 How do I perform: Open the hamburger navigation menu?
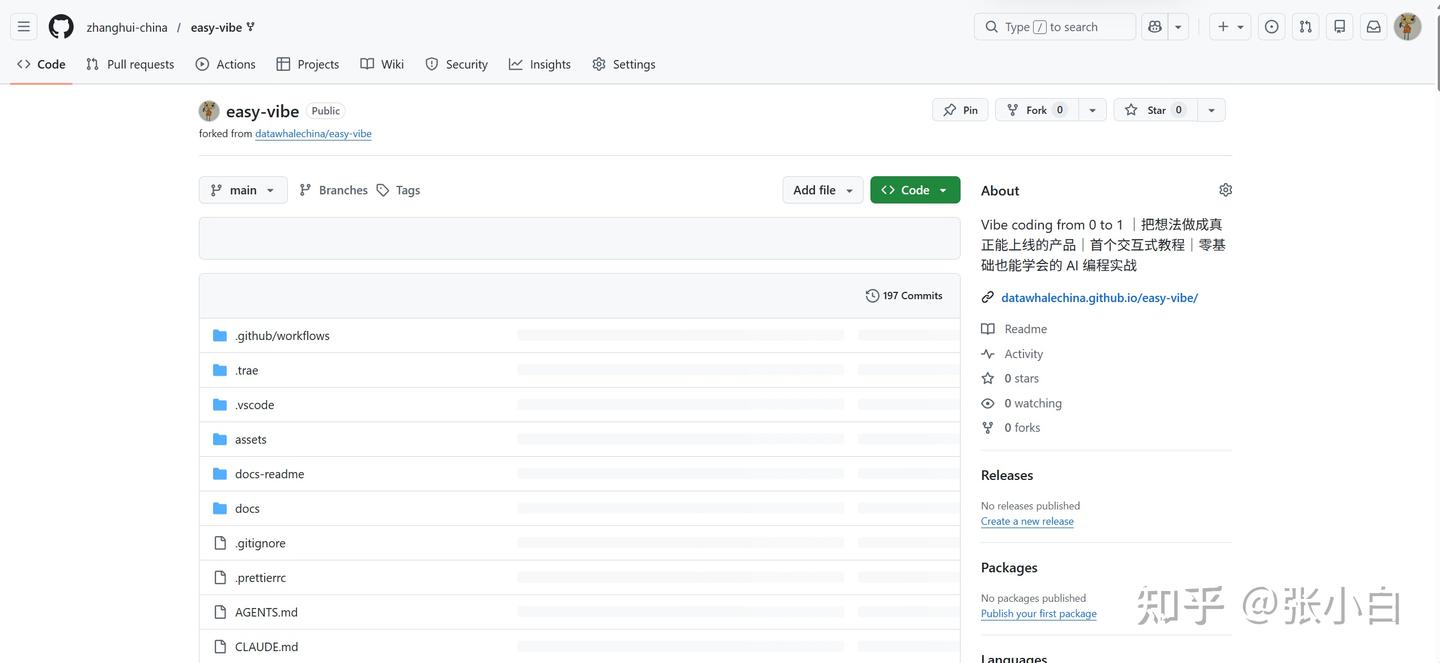tap(24, 27)
